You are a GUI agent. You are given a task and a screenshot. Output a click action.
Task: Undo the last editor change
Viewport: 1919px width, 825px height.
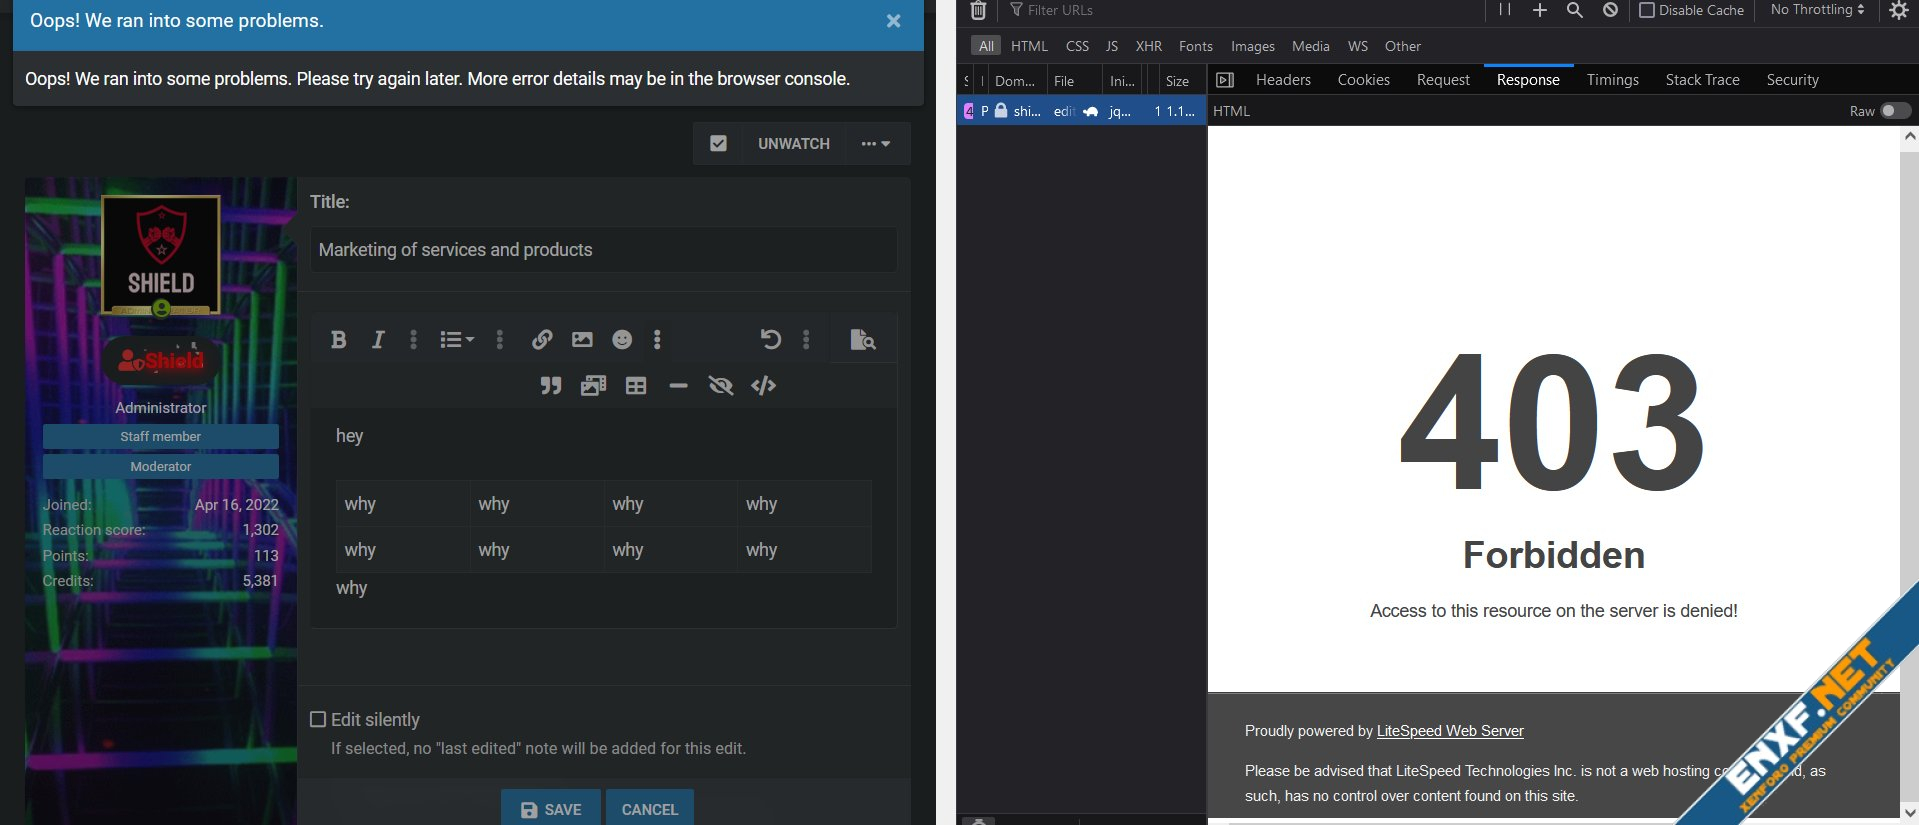[x=770, y=340]
